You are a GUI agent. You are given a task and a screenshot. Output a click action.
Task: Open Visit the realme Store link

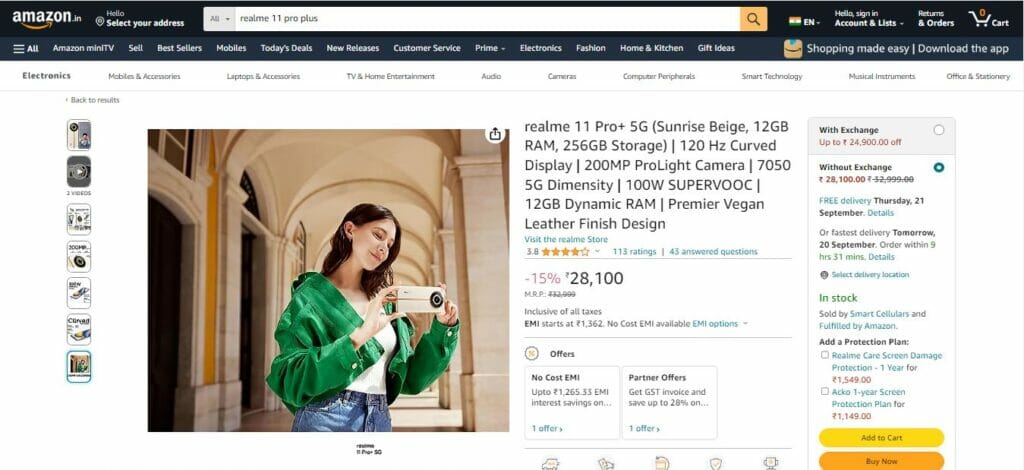click(x=566, y=240)
